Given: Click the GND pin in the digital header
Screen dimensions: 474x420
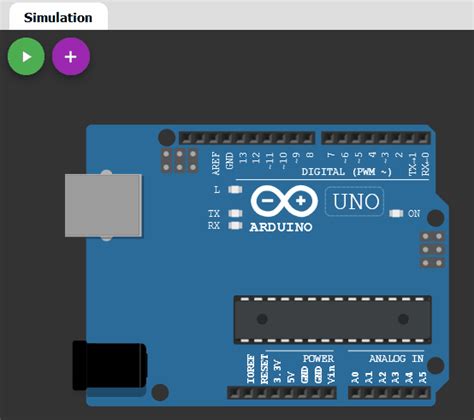Looking at the screenshot, I should click(227, 138).
